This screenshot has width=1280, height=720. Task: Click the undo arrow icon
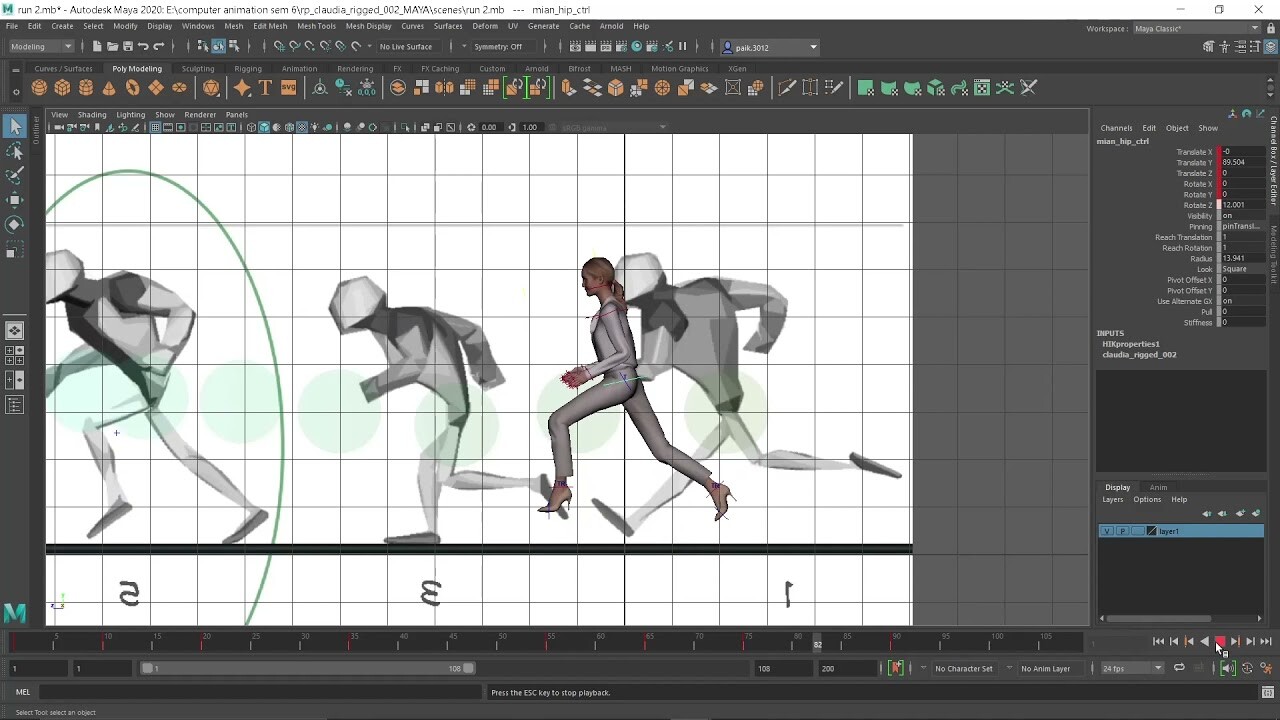click(x=143, y=47)
